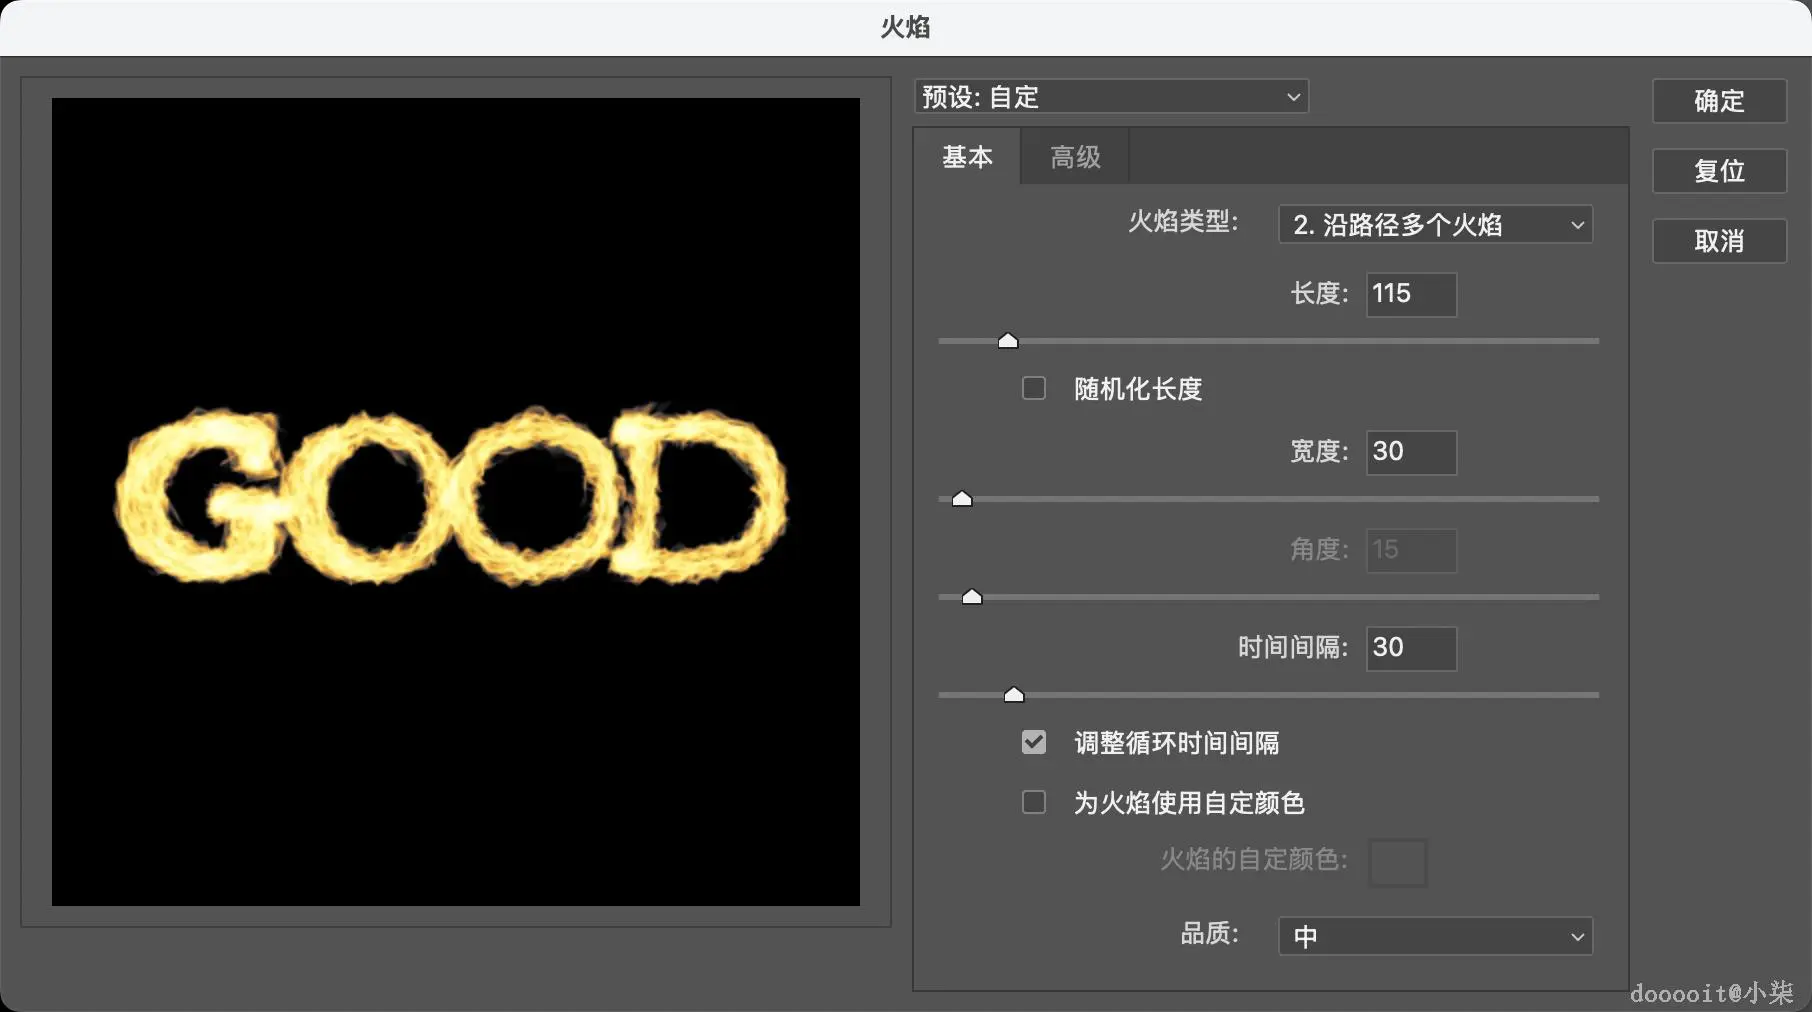Switch to the 高级 (Advanced) tab
The width and height of the screenshot is (1812, 1012).
pyautogui.click(x=1073, y=156)
